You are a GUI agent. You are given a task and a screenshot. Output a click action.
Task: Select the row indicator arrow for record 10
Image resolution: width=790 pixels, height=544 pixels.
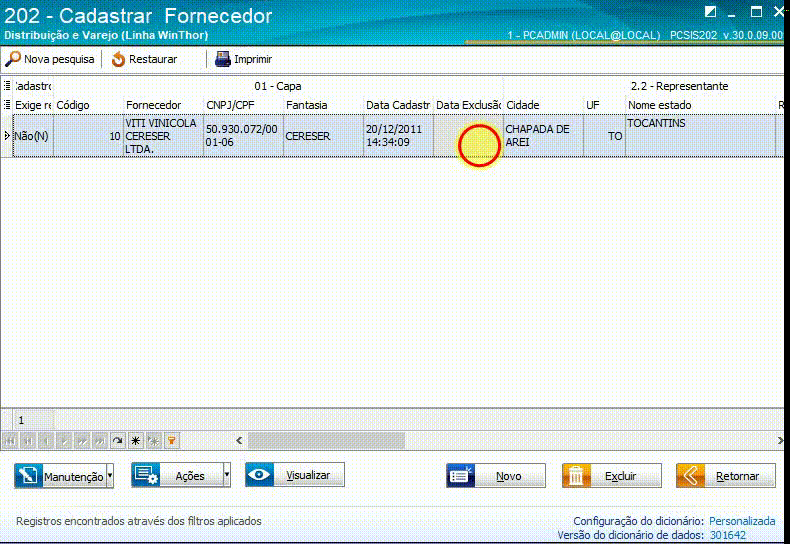point(7,135)
